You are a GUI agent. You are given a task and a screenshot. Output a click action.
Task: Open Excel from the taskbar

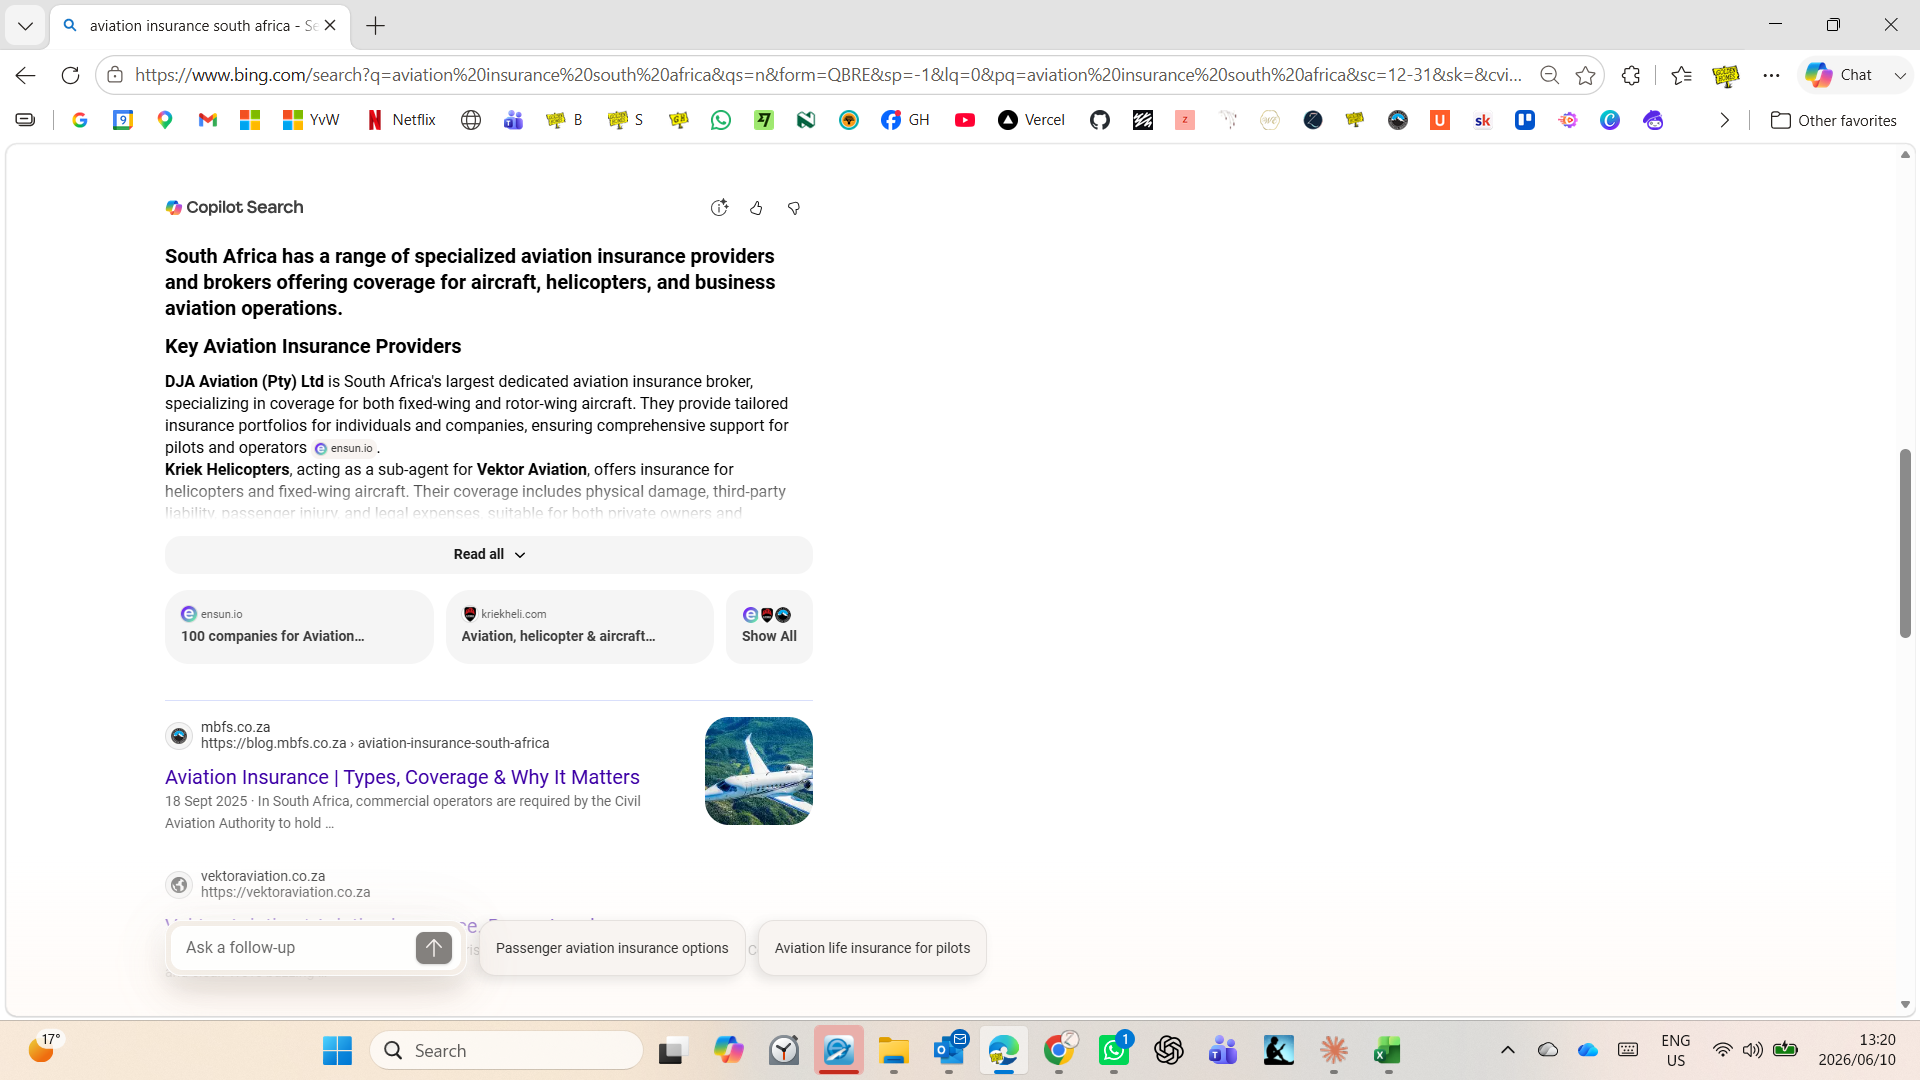point(1387,1050)
